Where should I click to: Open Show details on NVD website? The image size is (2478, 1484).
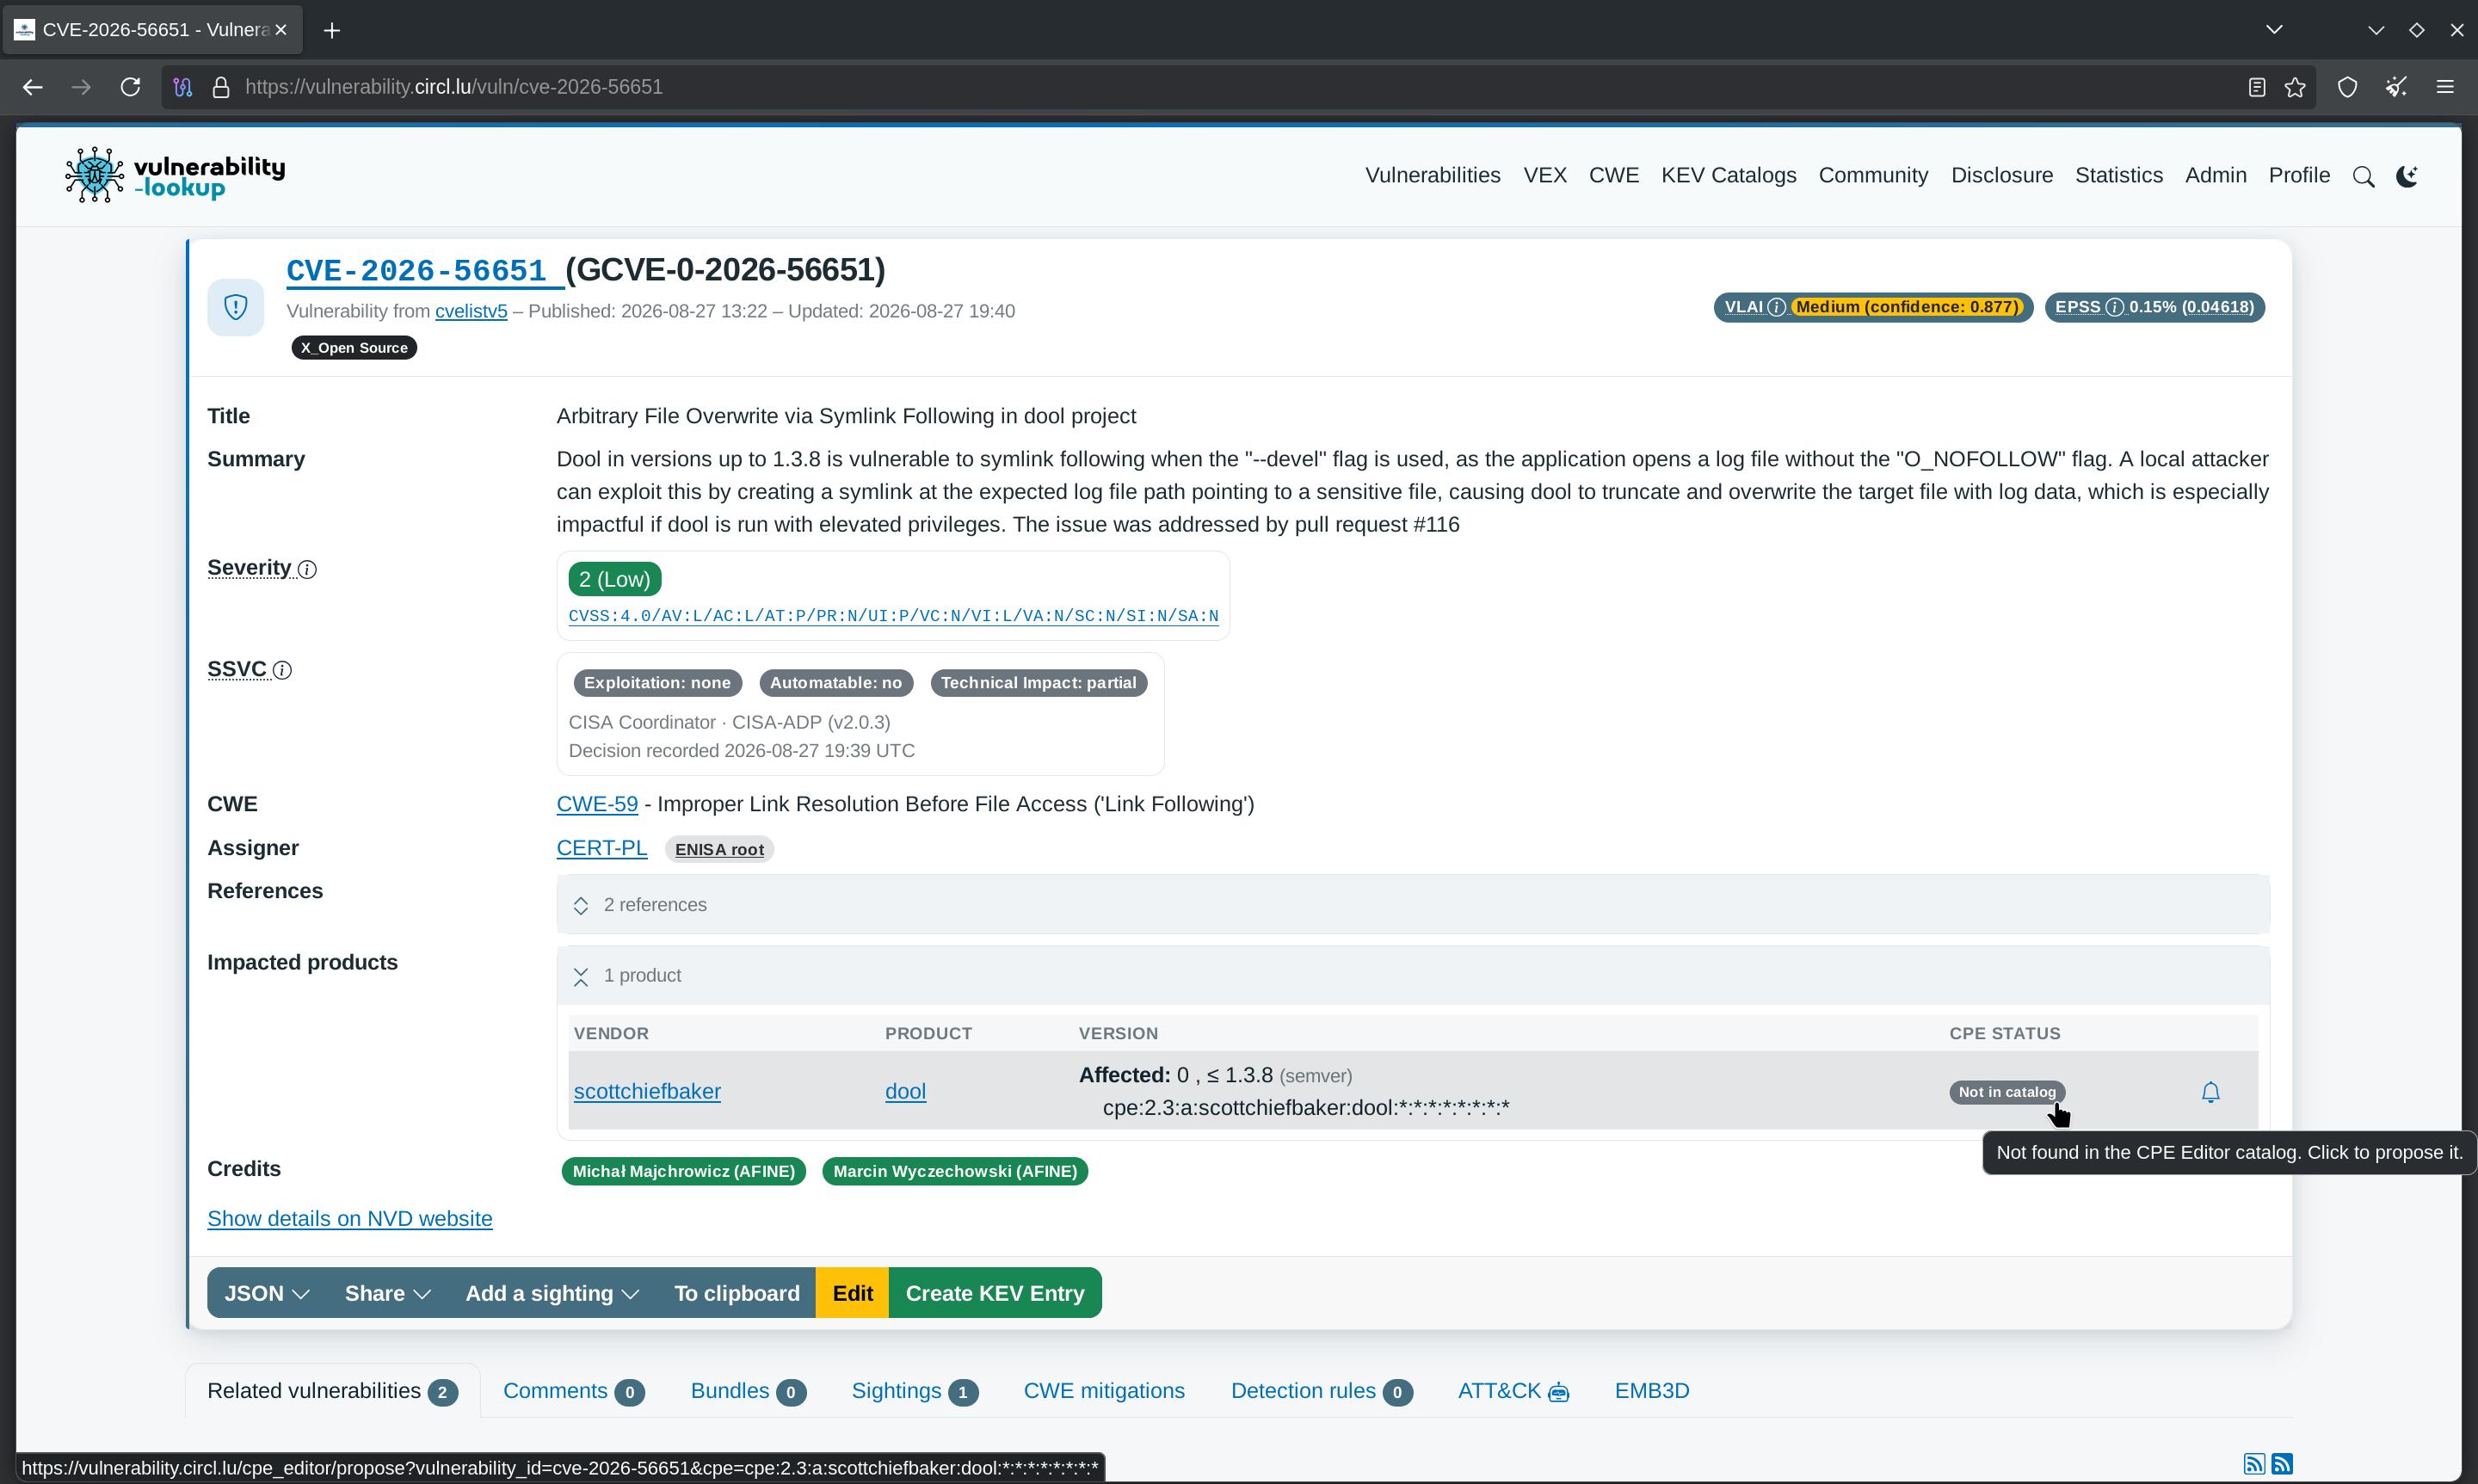click(350, 1218)
